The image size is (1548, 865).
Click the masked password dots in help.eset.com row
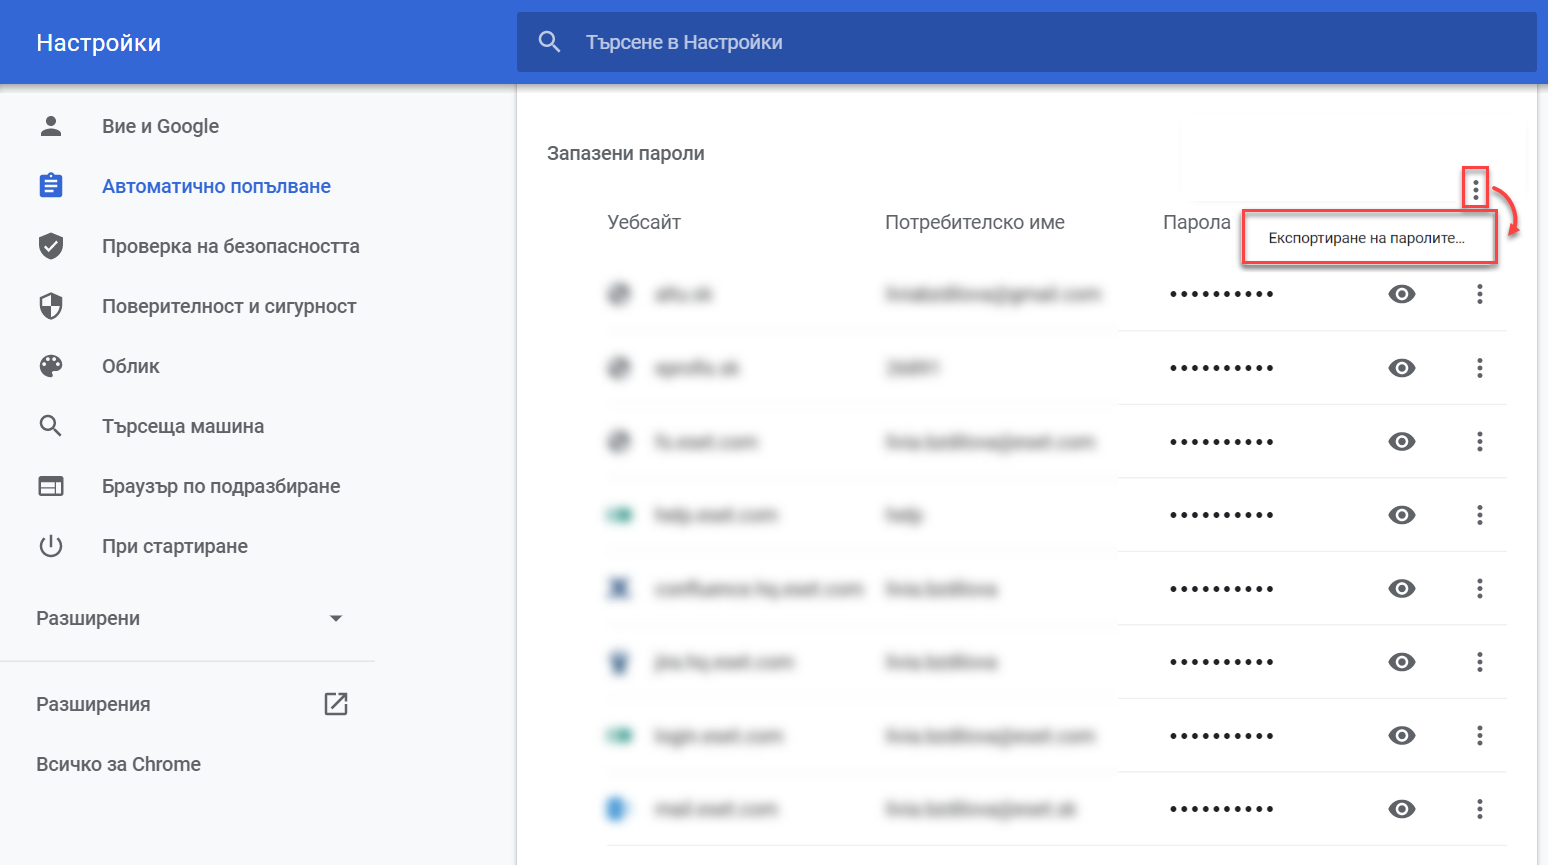click(1221, 515)
